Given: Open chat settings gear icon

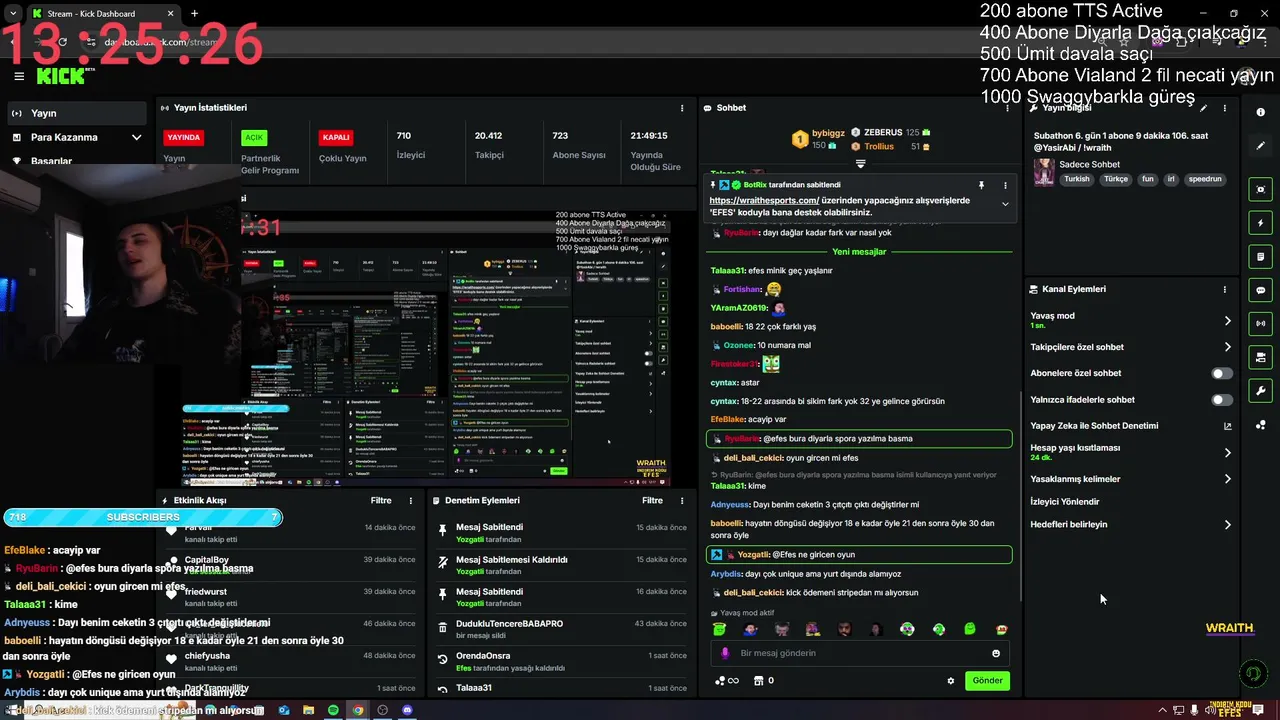Looking at the screenshot, I should (x=951, y=681).
